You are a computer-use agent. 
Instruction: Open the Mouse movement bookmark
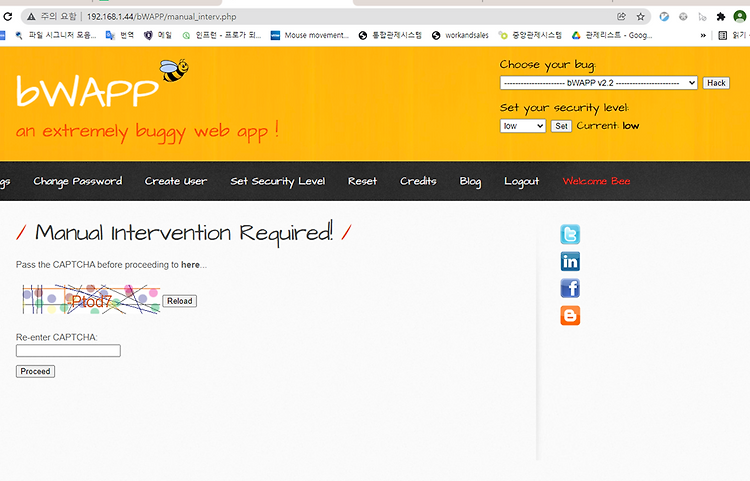[309, 35]
